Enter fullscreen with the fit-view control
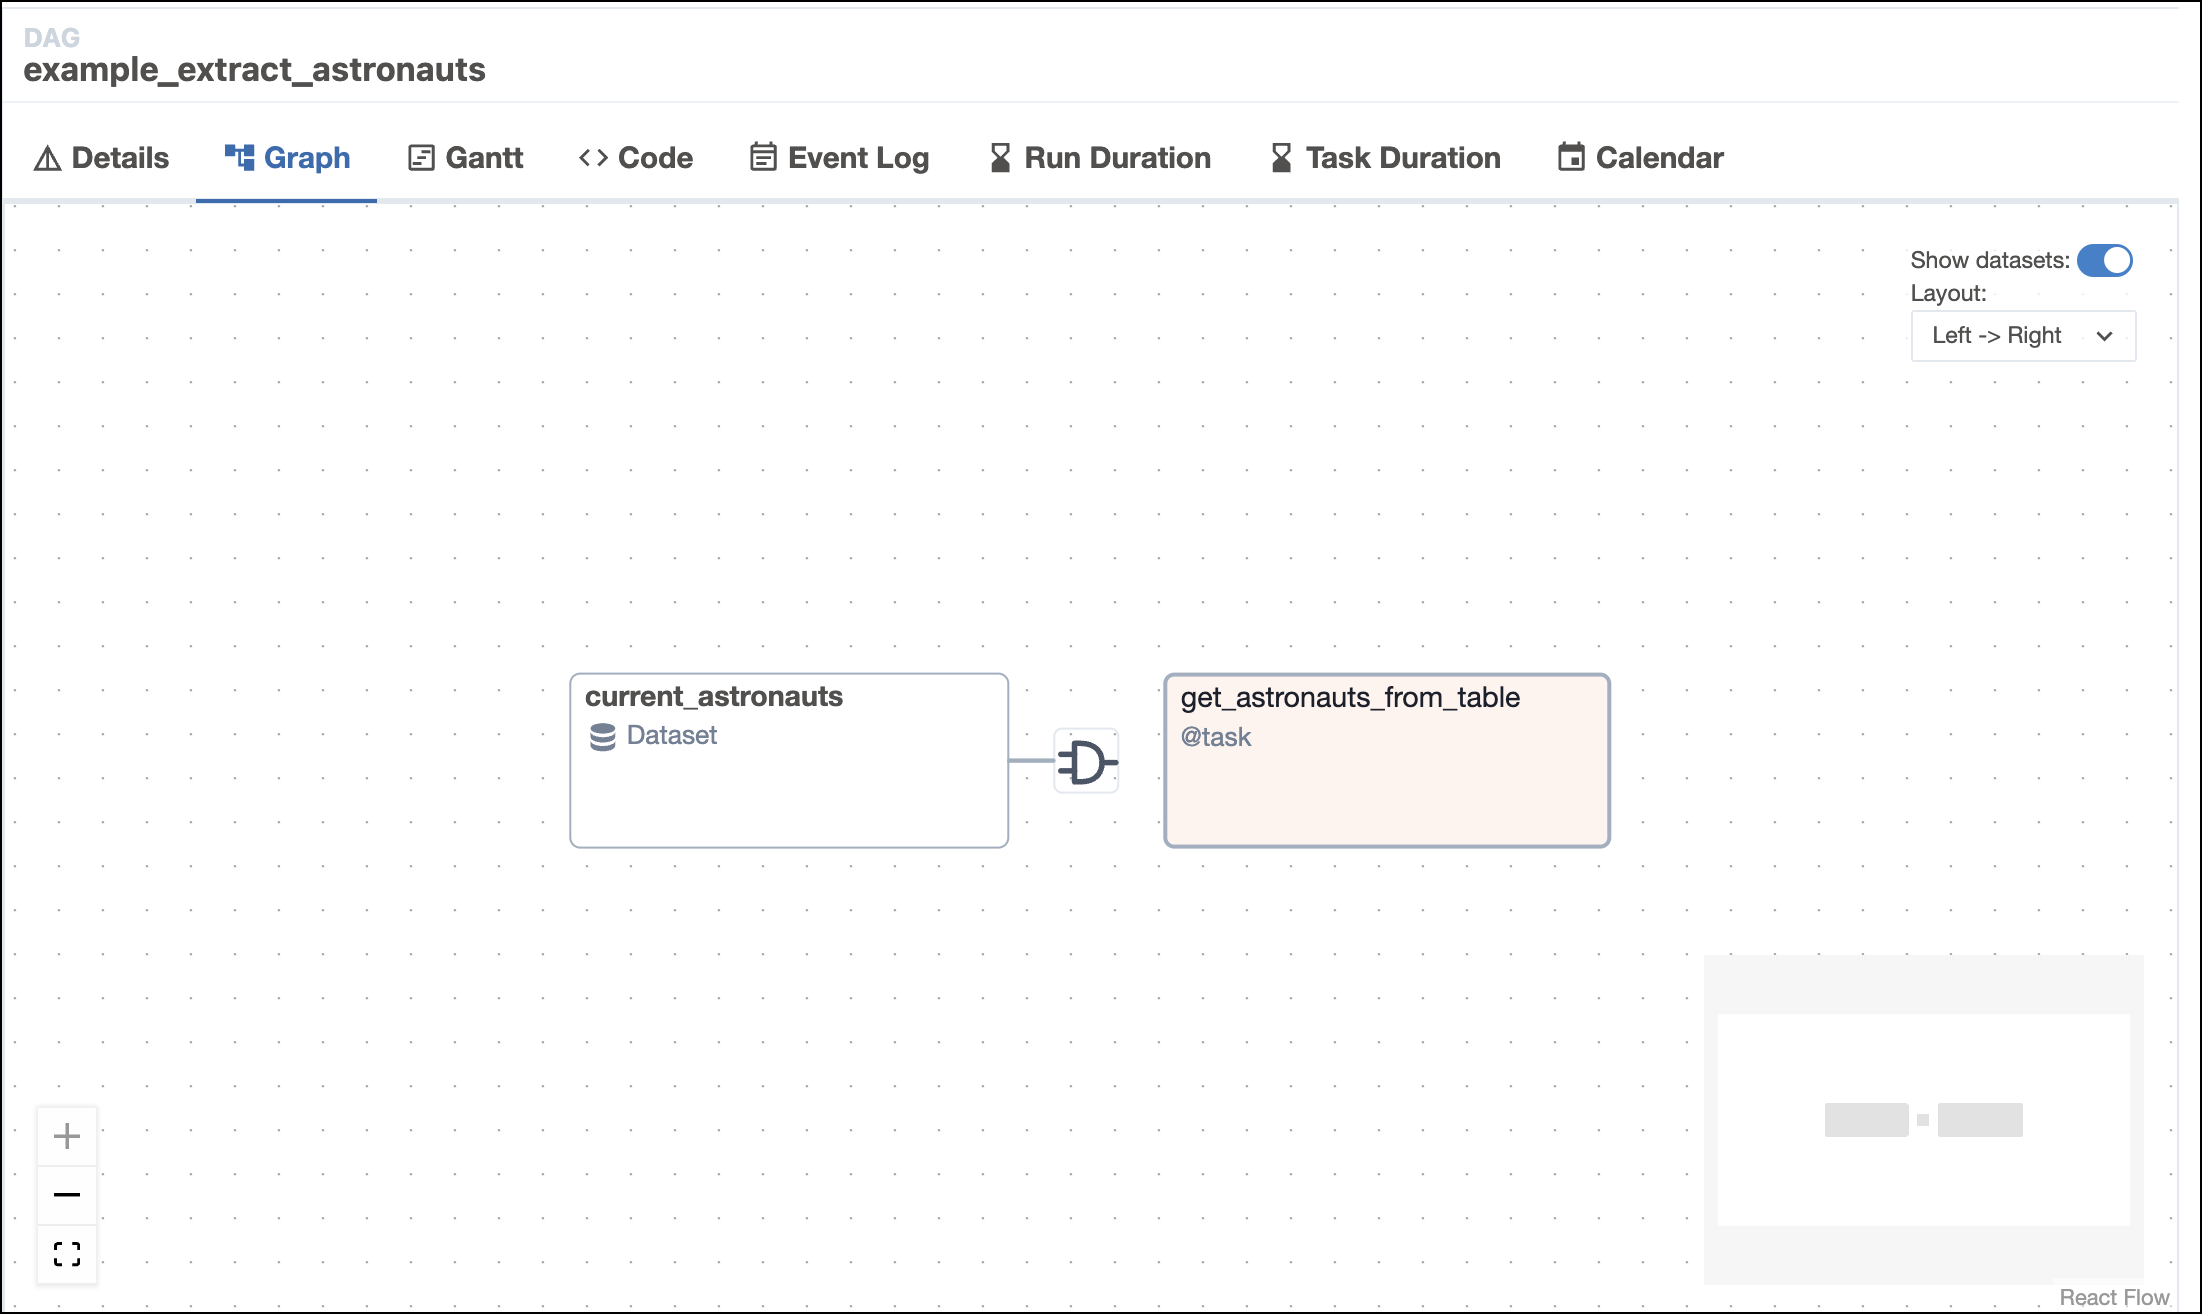This screenshot has height=1314, width=2202. point(66,1254)
